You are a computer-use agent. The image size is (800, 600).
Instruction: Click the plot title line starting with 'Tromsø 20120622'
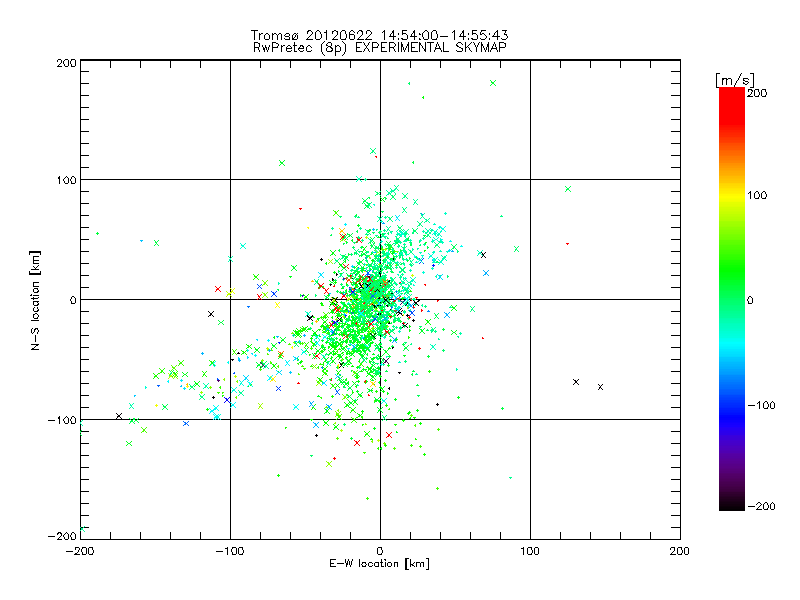coord(379,35)
